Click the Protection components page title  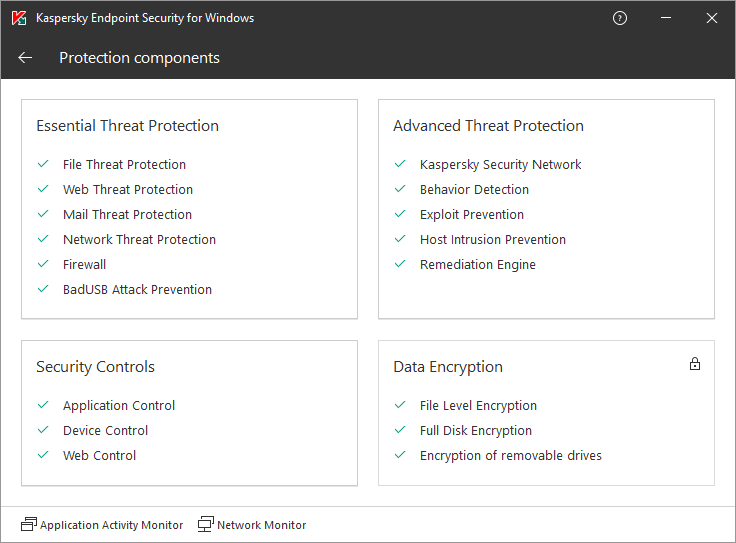click(x=139, y=58)
